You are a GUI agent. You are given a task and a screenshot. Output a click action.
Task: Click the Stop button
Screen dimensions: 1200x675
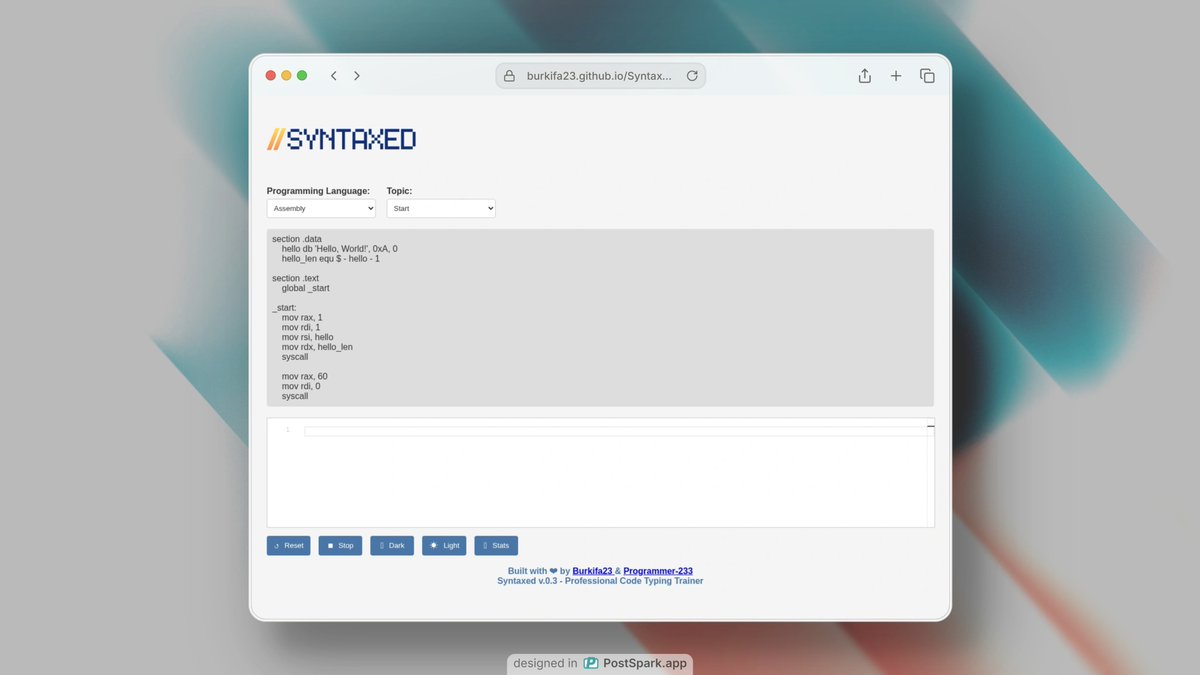pos(340,546)
